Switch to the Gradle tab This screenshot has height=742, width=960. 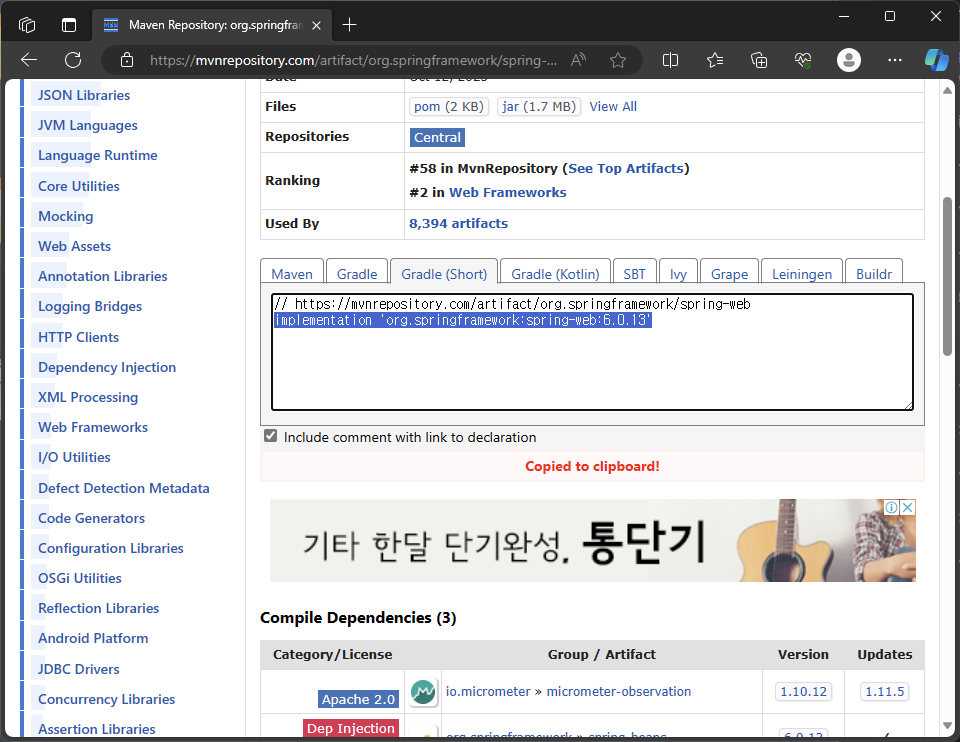(357, 274)
